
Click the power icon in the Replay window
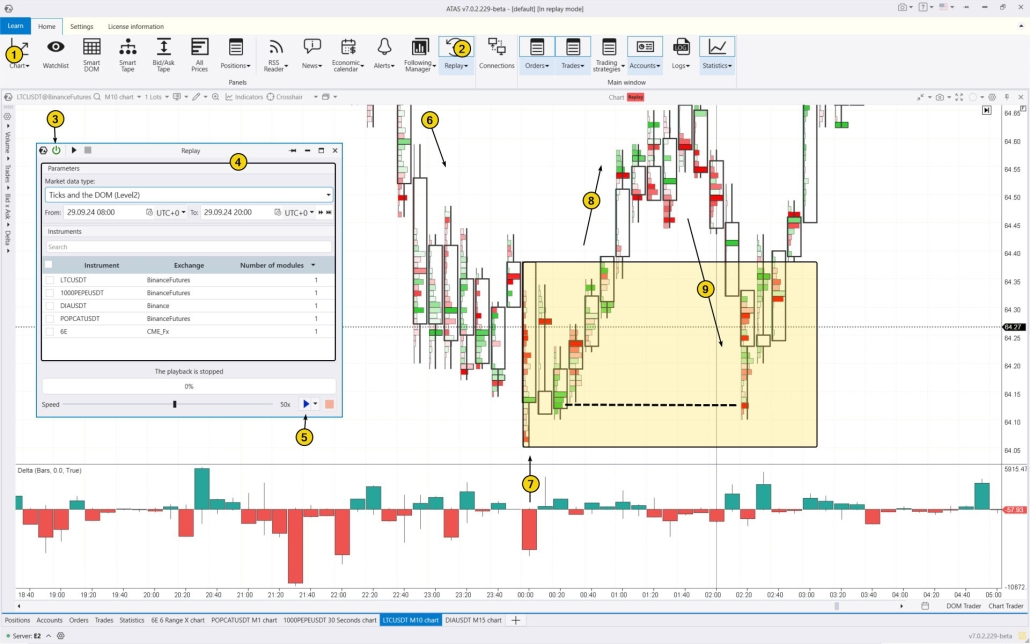[57, 150]
